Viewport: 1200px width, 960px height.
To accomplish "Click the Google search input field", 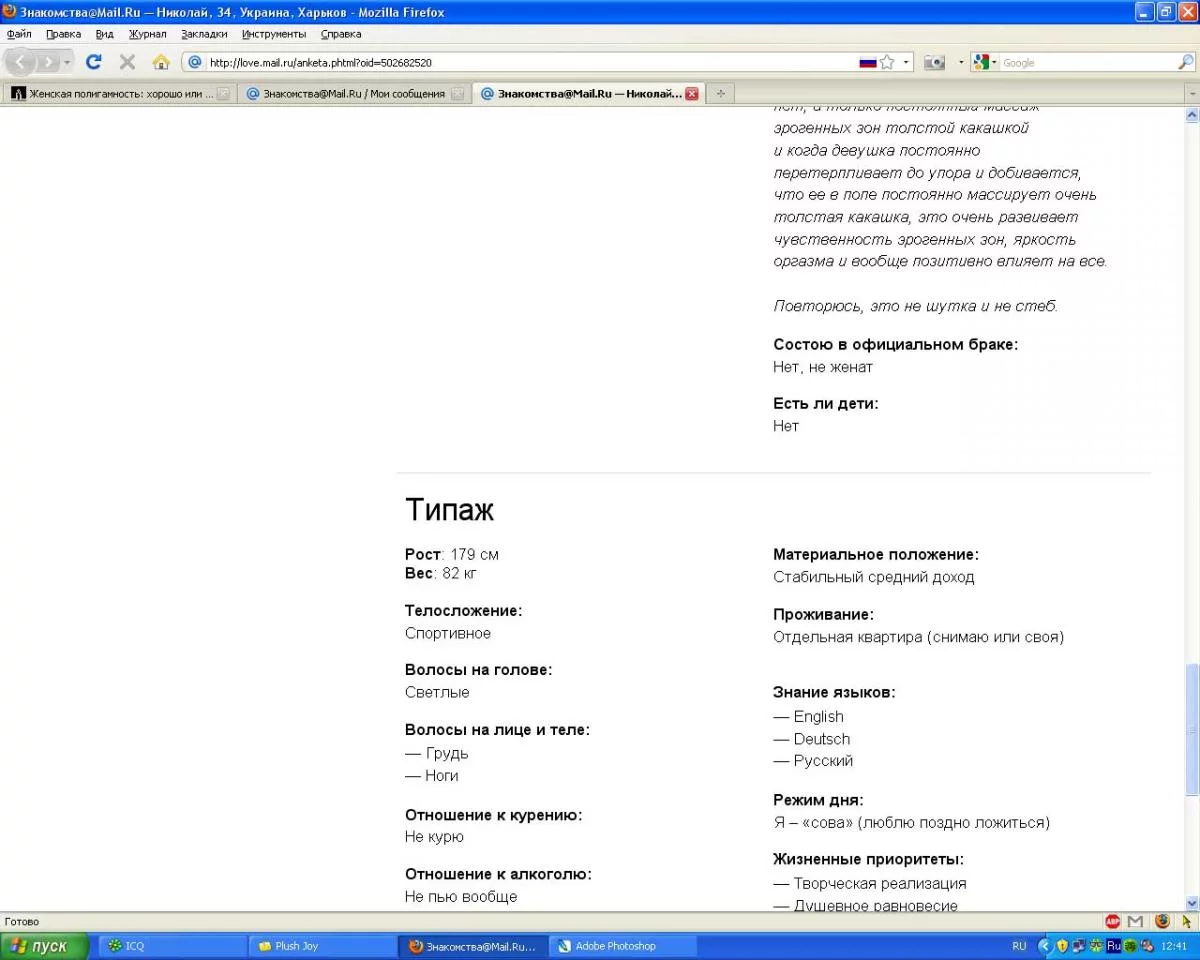I will tap(1087, 62).
